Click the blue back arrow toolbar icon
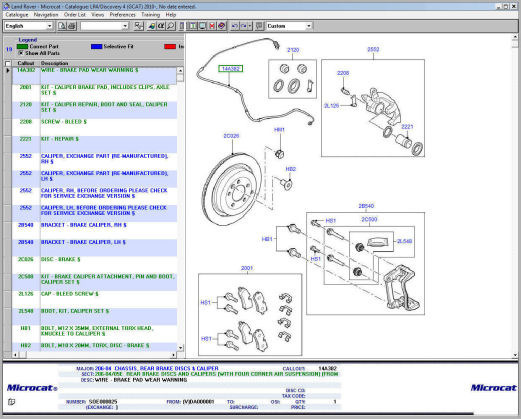 tap(235, 26)
